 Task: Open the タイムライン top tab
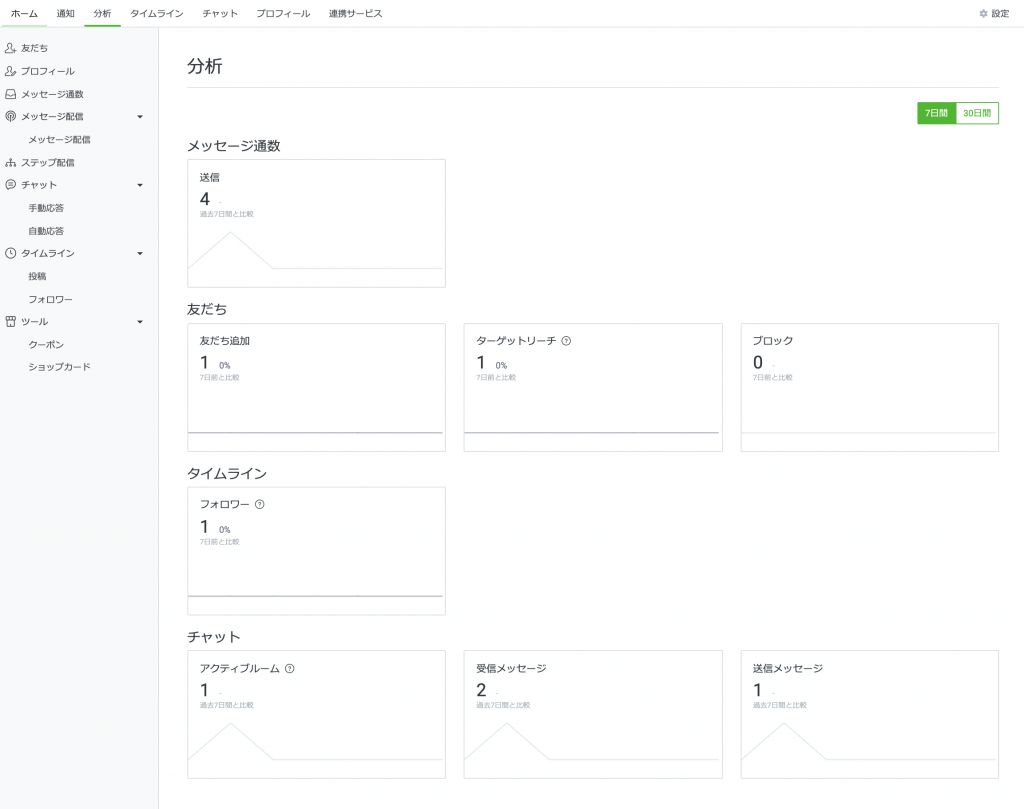(x=157, y=13)
